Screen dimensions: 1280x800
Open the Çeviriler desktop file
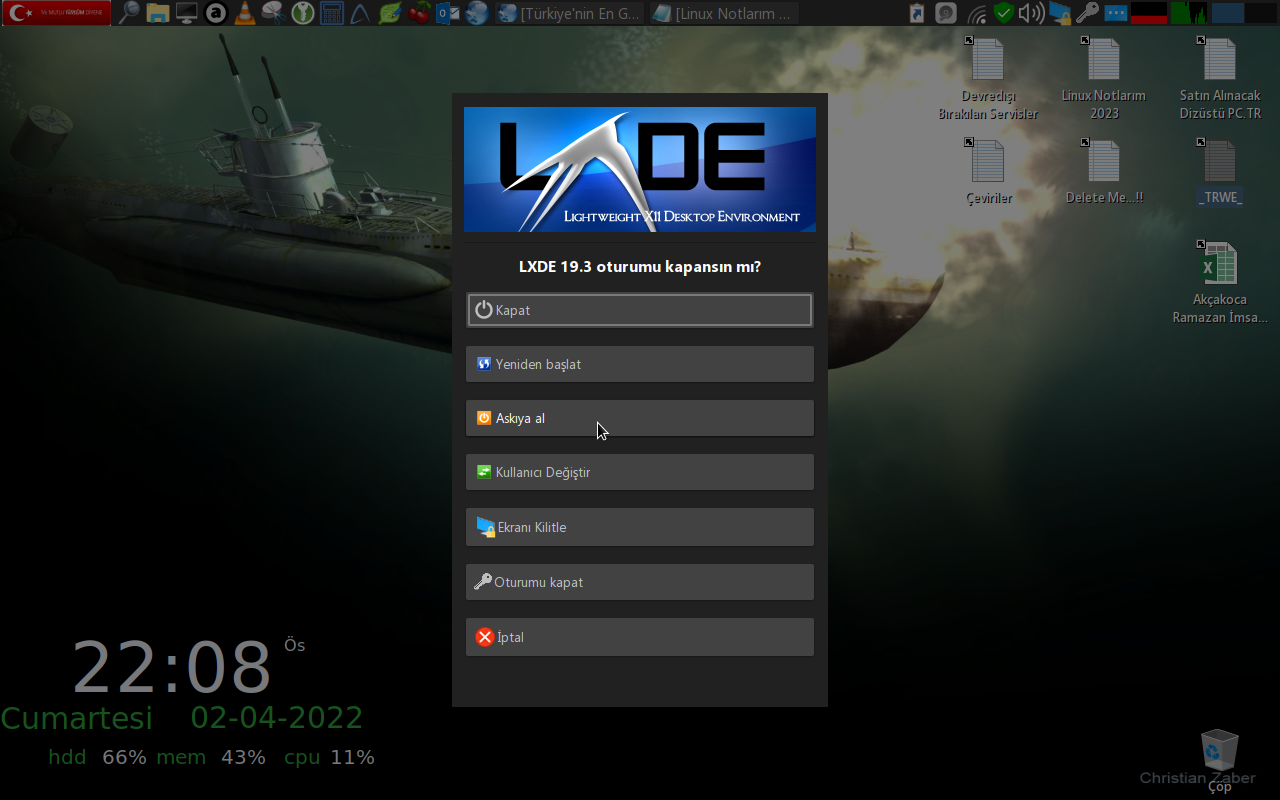tap(988, 172)
